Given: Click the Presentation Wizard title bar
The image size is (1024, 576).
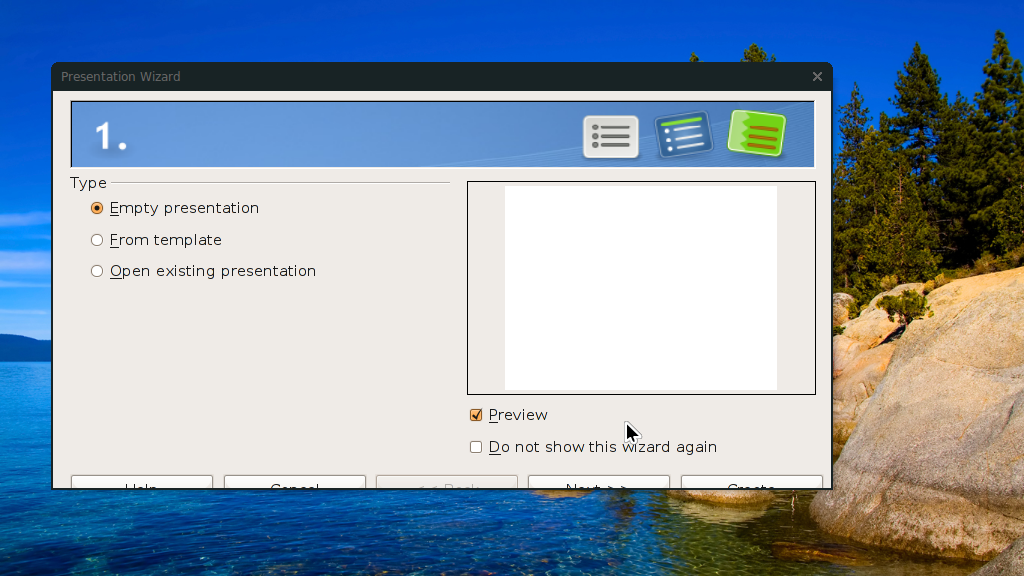Looking at the screenshot, I should tap(431, 76).
